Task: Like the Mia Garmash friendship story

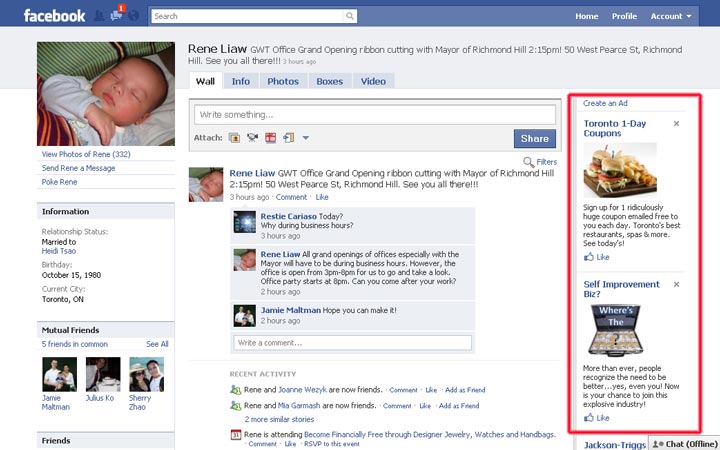Action: pos(425,406)
